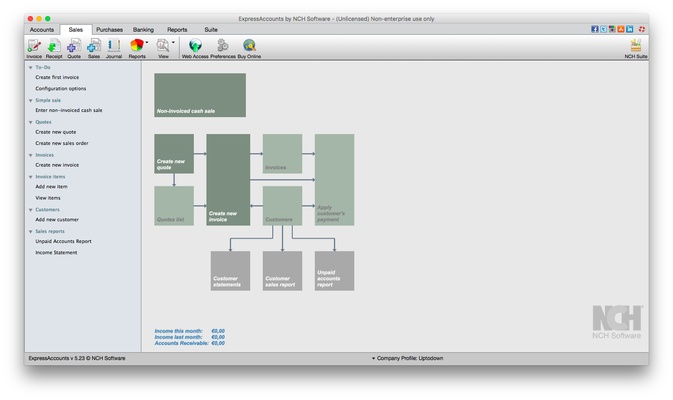Click the Non-invoiced cash sale box
The image size is (673, 400).
coord(200,95)
